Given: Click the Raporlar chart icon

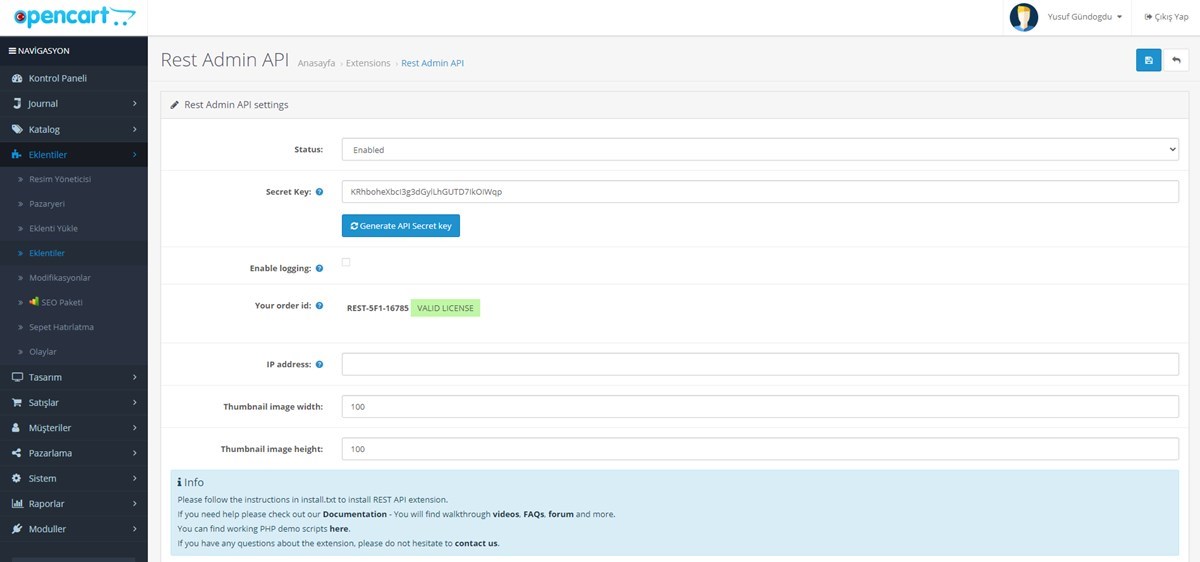Looking at the screenshot, I should (x=17, y=503).
